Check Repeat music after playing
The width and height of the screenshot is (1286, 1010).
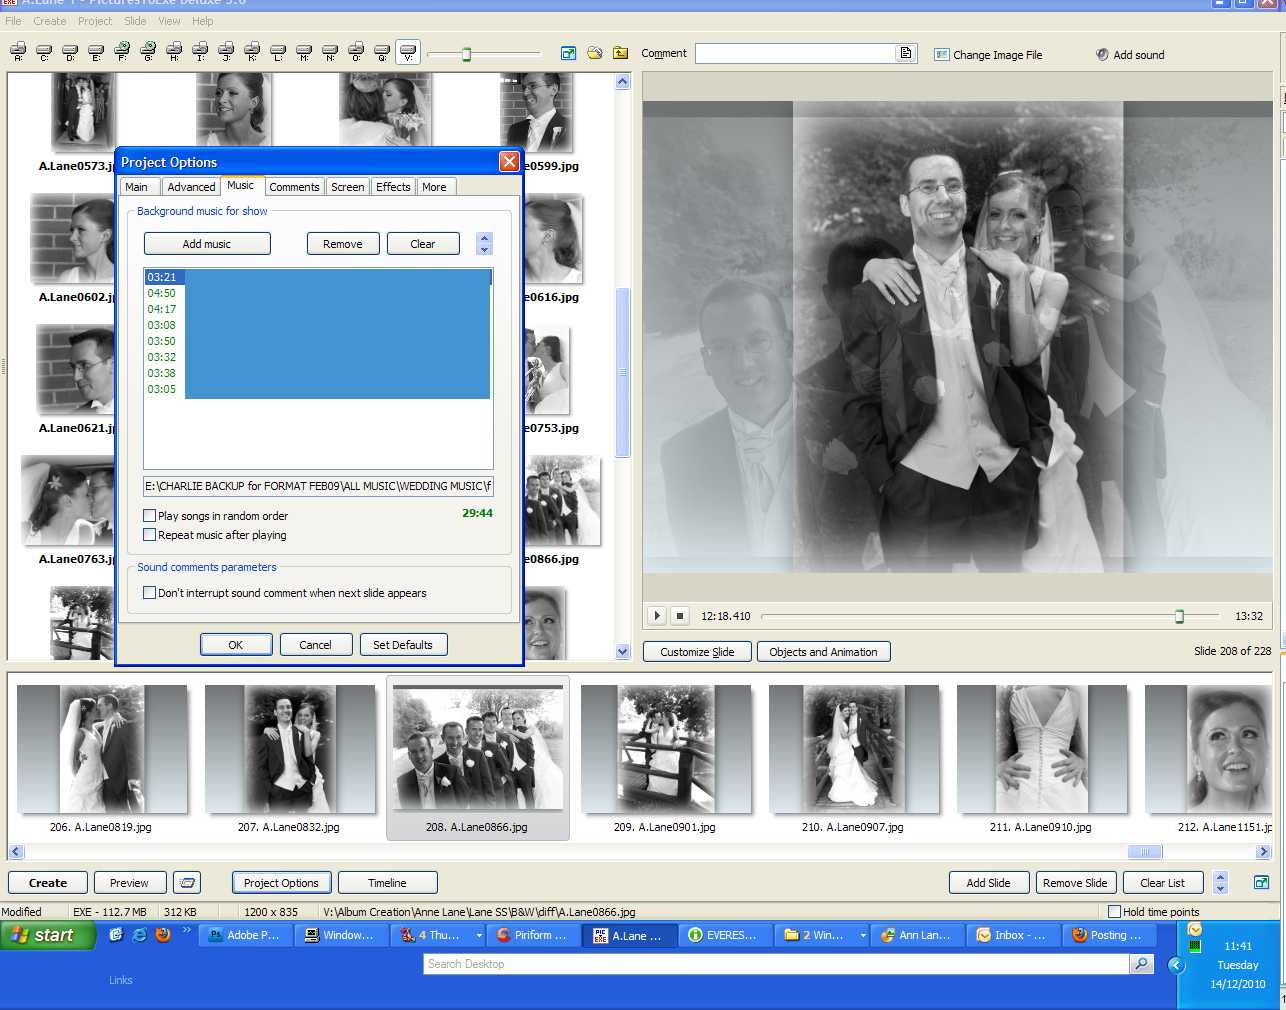150,535
